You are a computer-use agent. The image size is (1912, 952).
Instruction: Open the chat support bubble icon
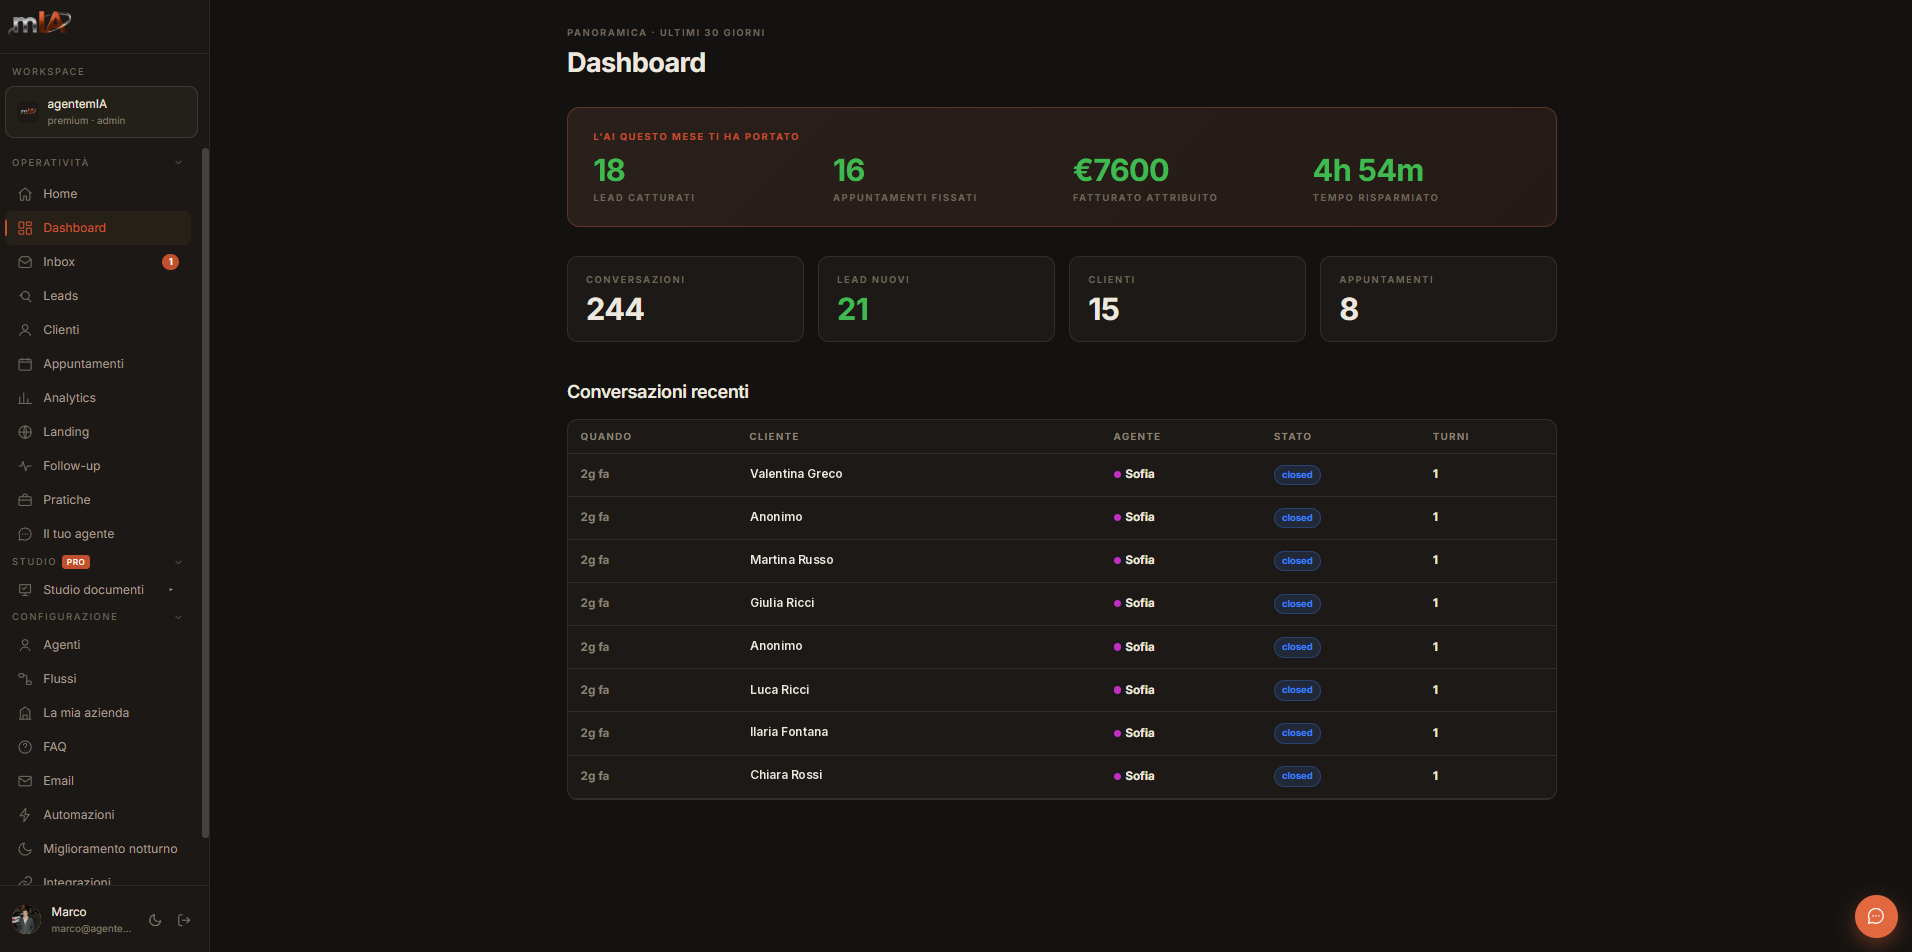[1876, 916]
